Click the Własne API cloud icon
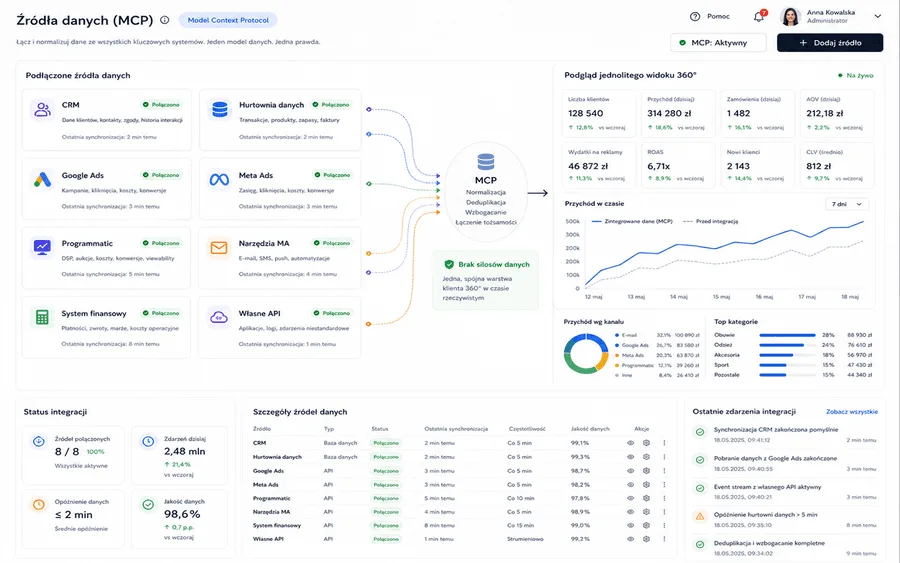Viewport: 900px width, 563px height. pos(219,317)
